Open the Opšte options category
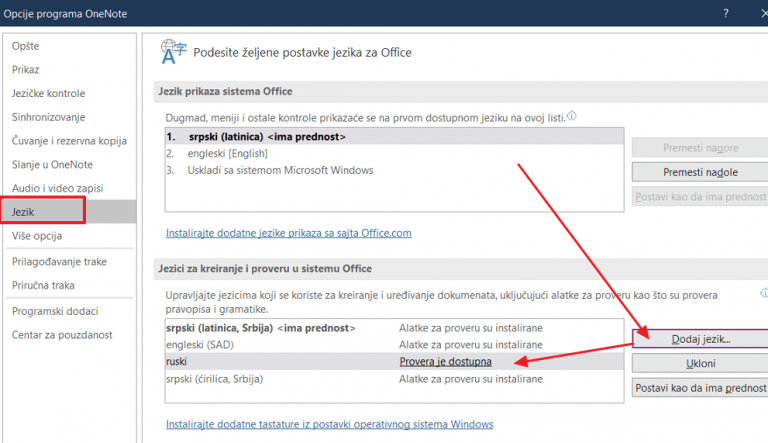 pyautogui.click(x=25, y=46)
